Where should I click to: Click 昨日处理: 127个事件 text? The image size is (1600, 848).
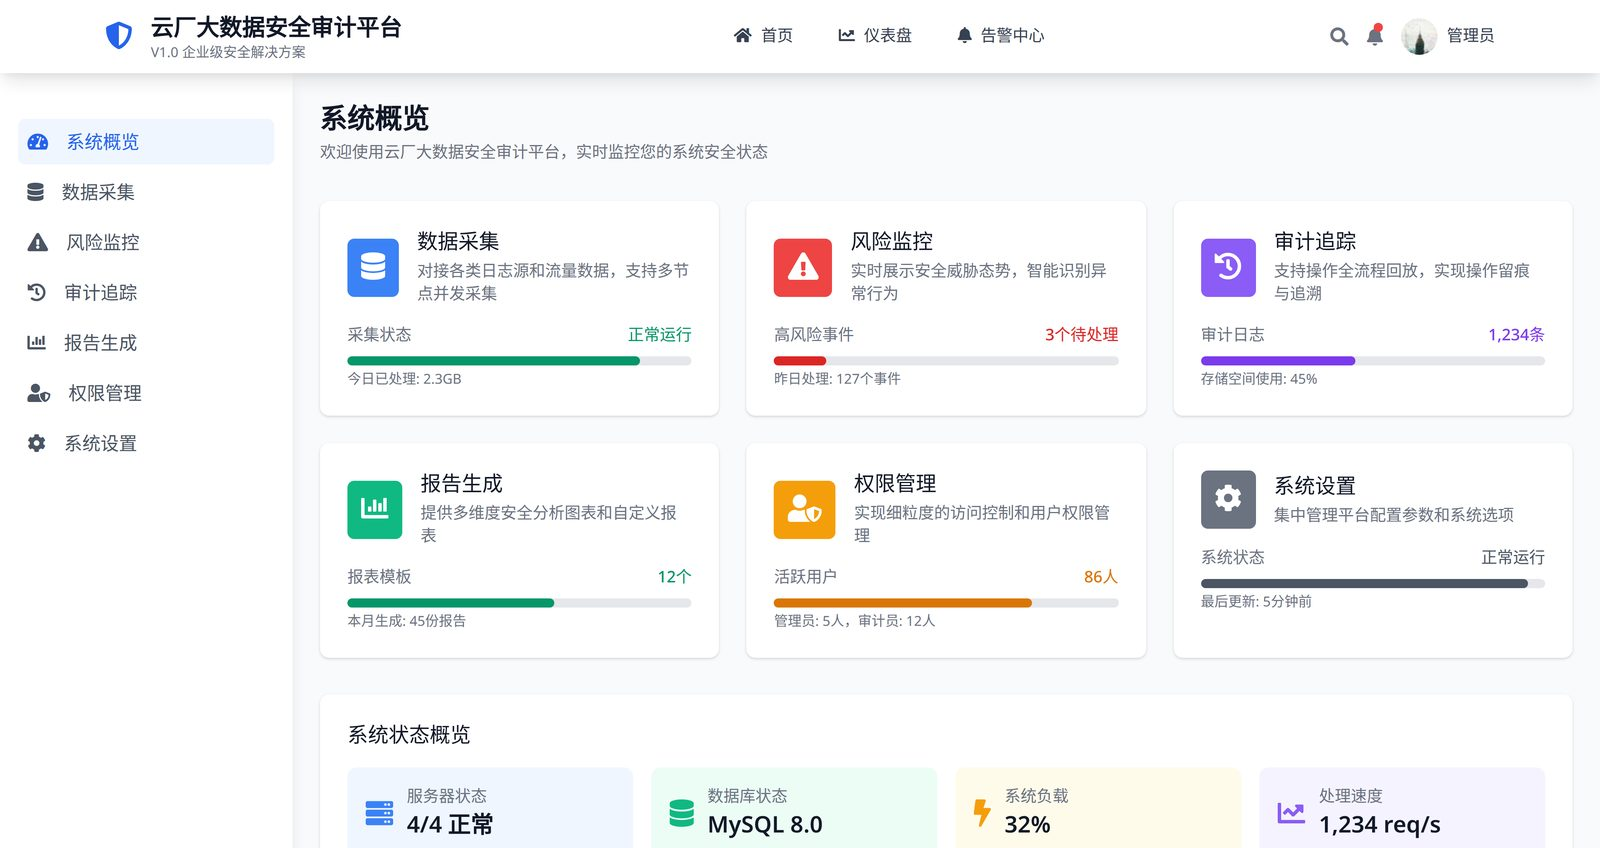[837, 379]
